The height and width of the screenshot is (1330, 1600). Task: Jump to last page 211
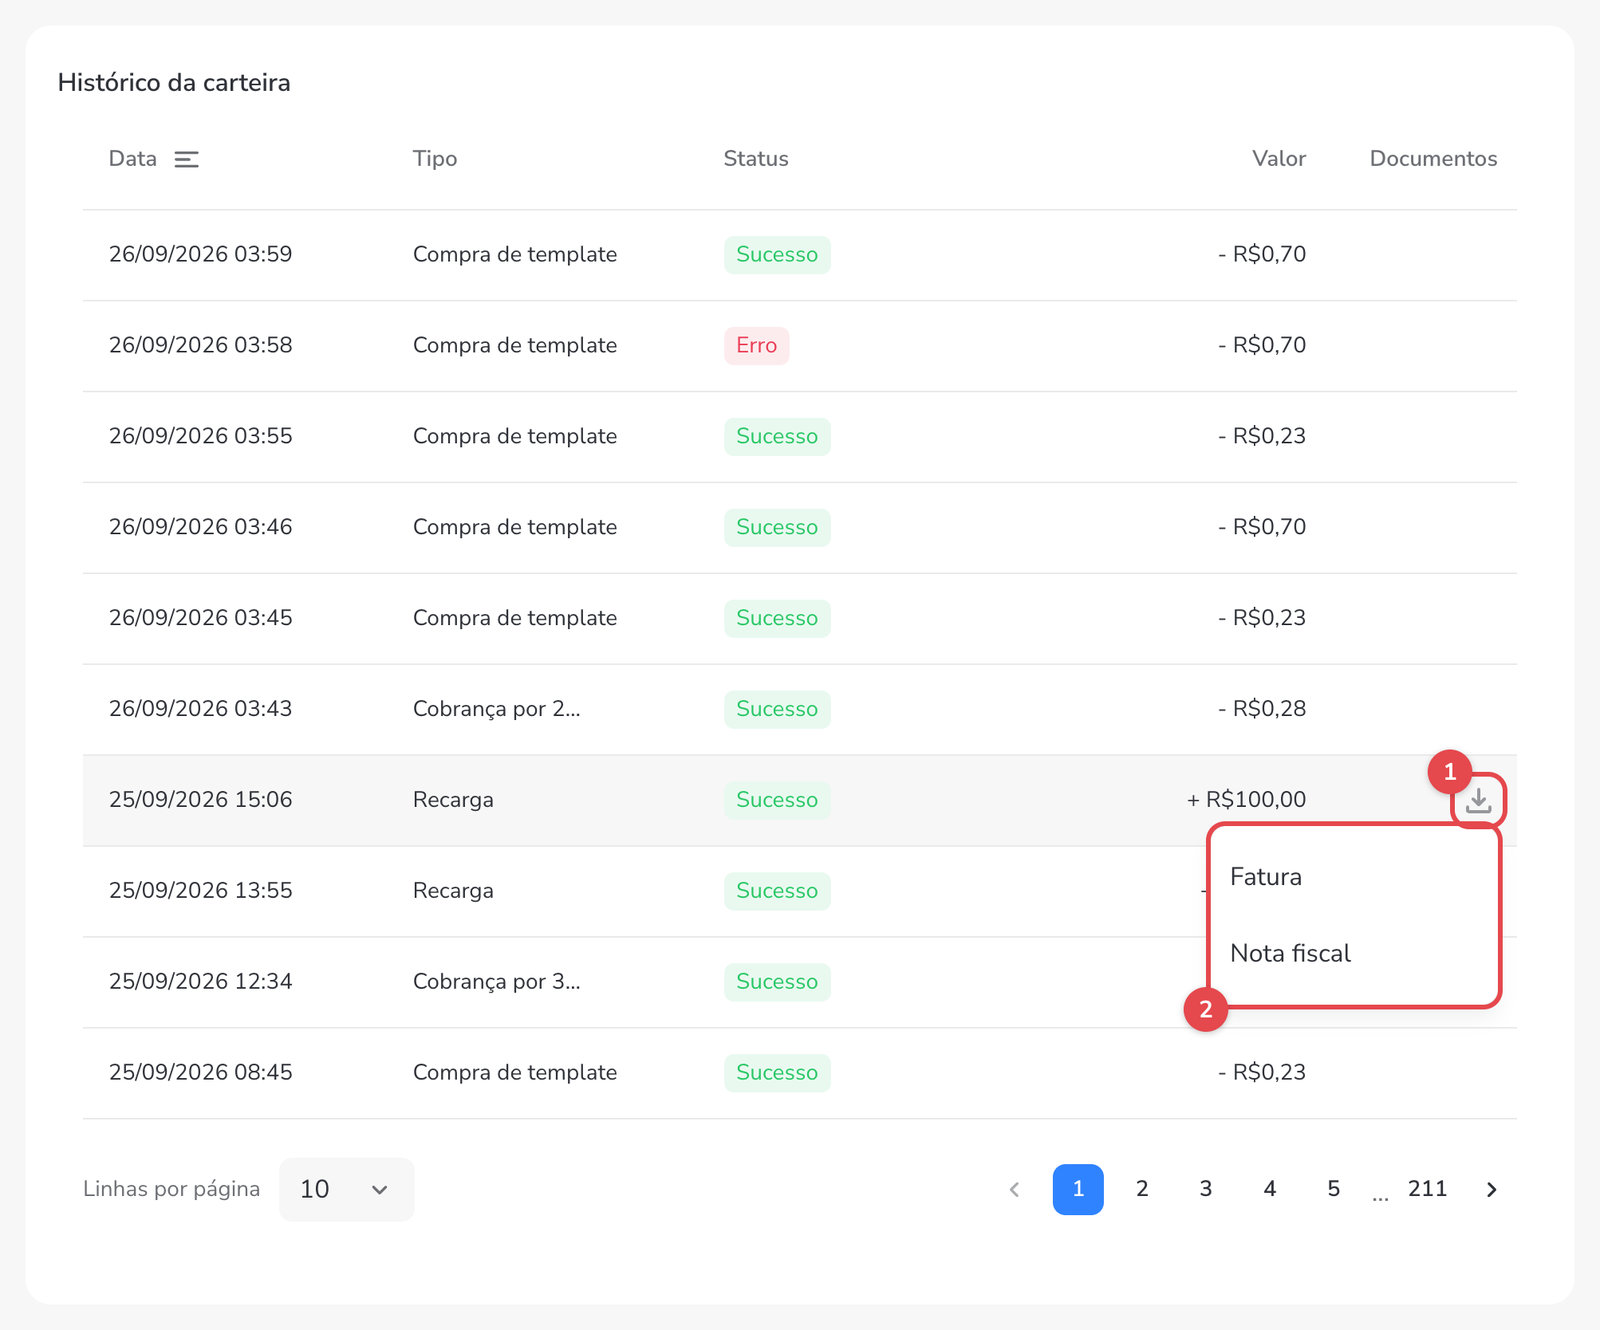point(1427,1189)
